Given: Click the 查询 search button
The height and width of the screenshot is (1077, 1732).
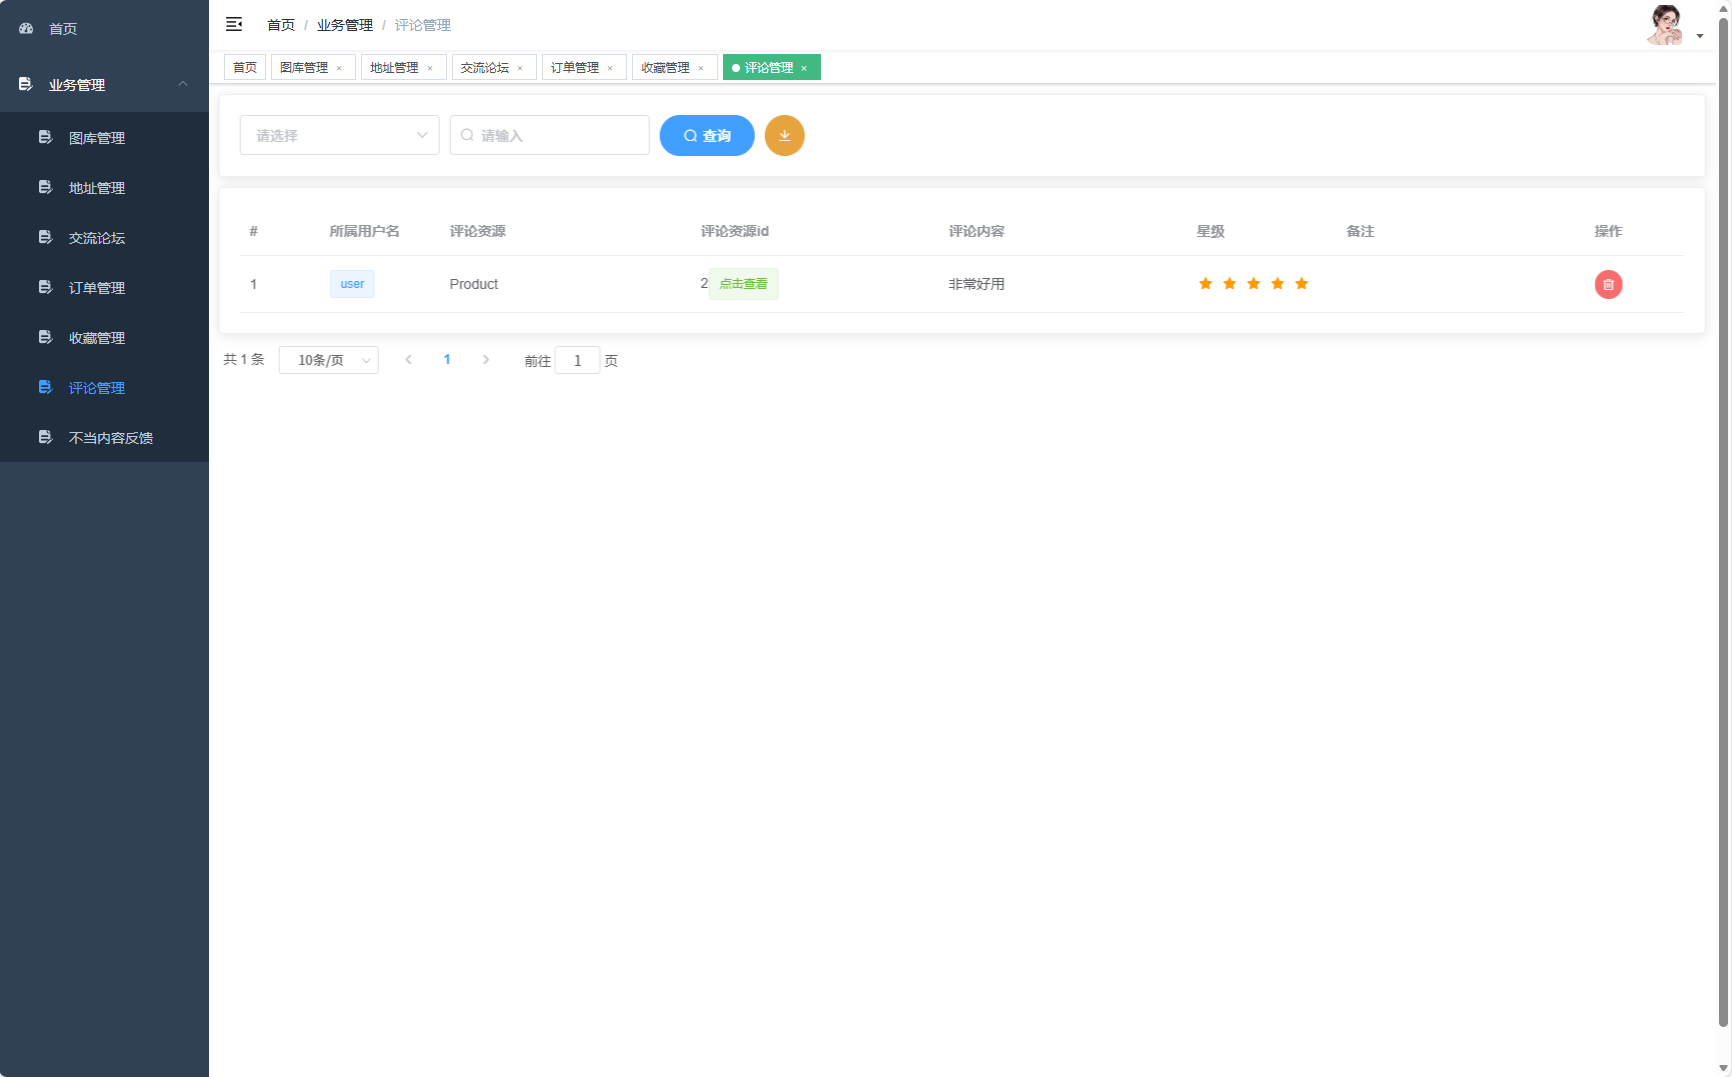Looking at the screenshot, I should (x=706, y=136).
